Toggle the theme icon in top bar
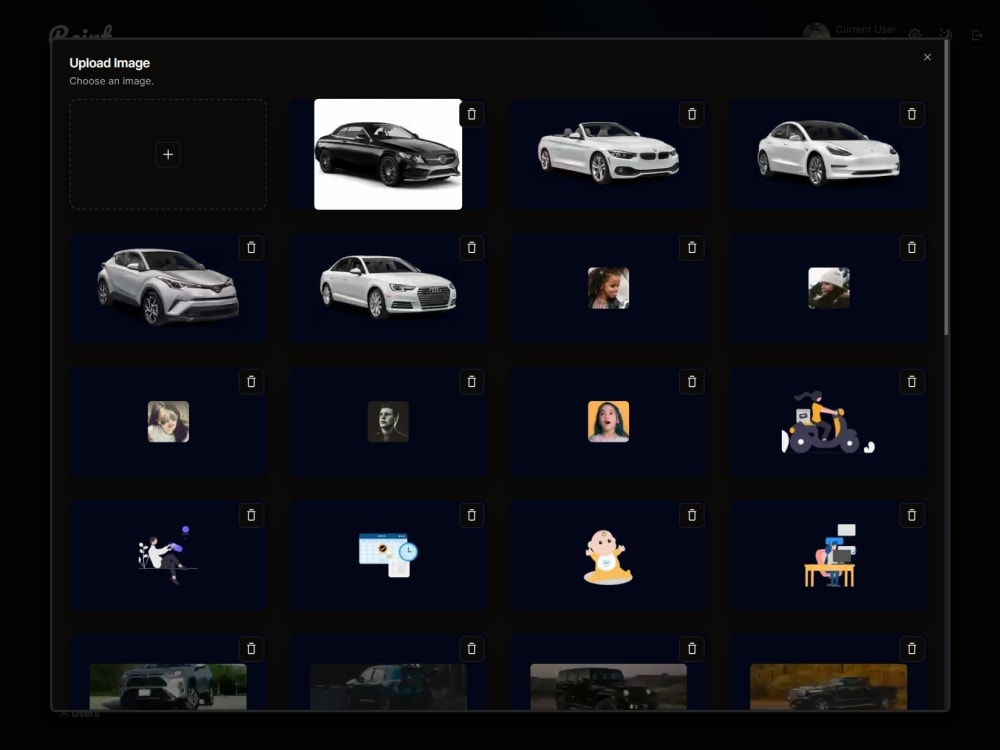This screenshot has width=1000, height=750. coord(946,34)
